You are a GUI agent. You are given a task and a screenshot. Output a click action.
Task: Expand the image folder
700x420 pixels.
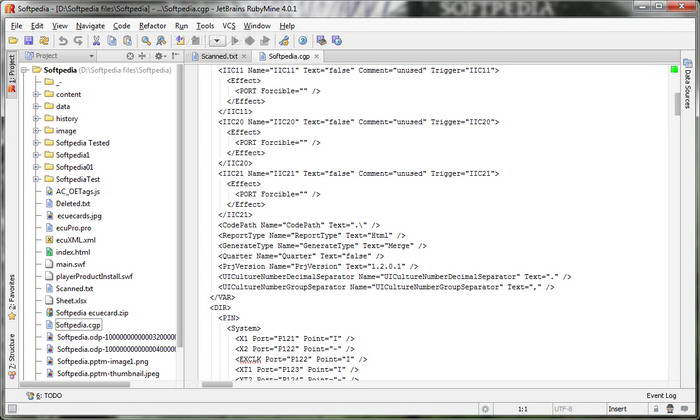37,131
